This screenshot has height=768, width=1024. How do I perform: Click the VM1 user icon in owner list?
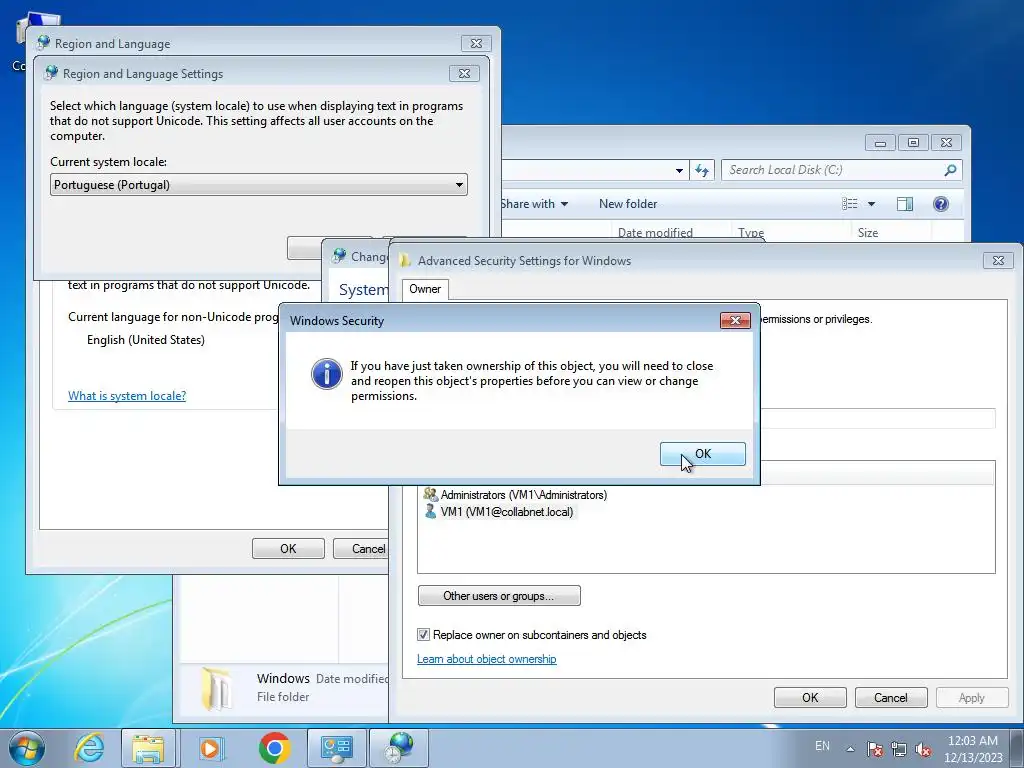tap(430, 511)
